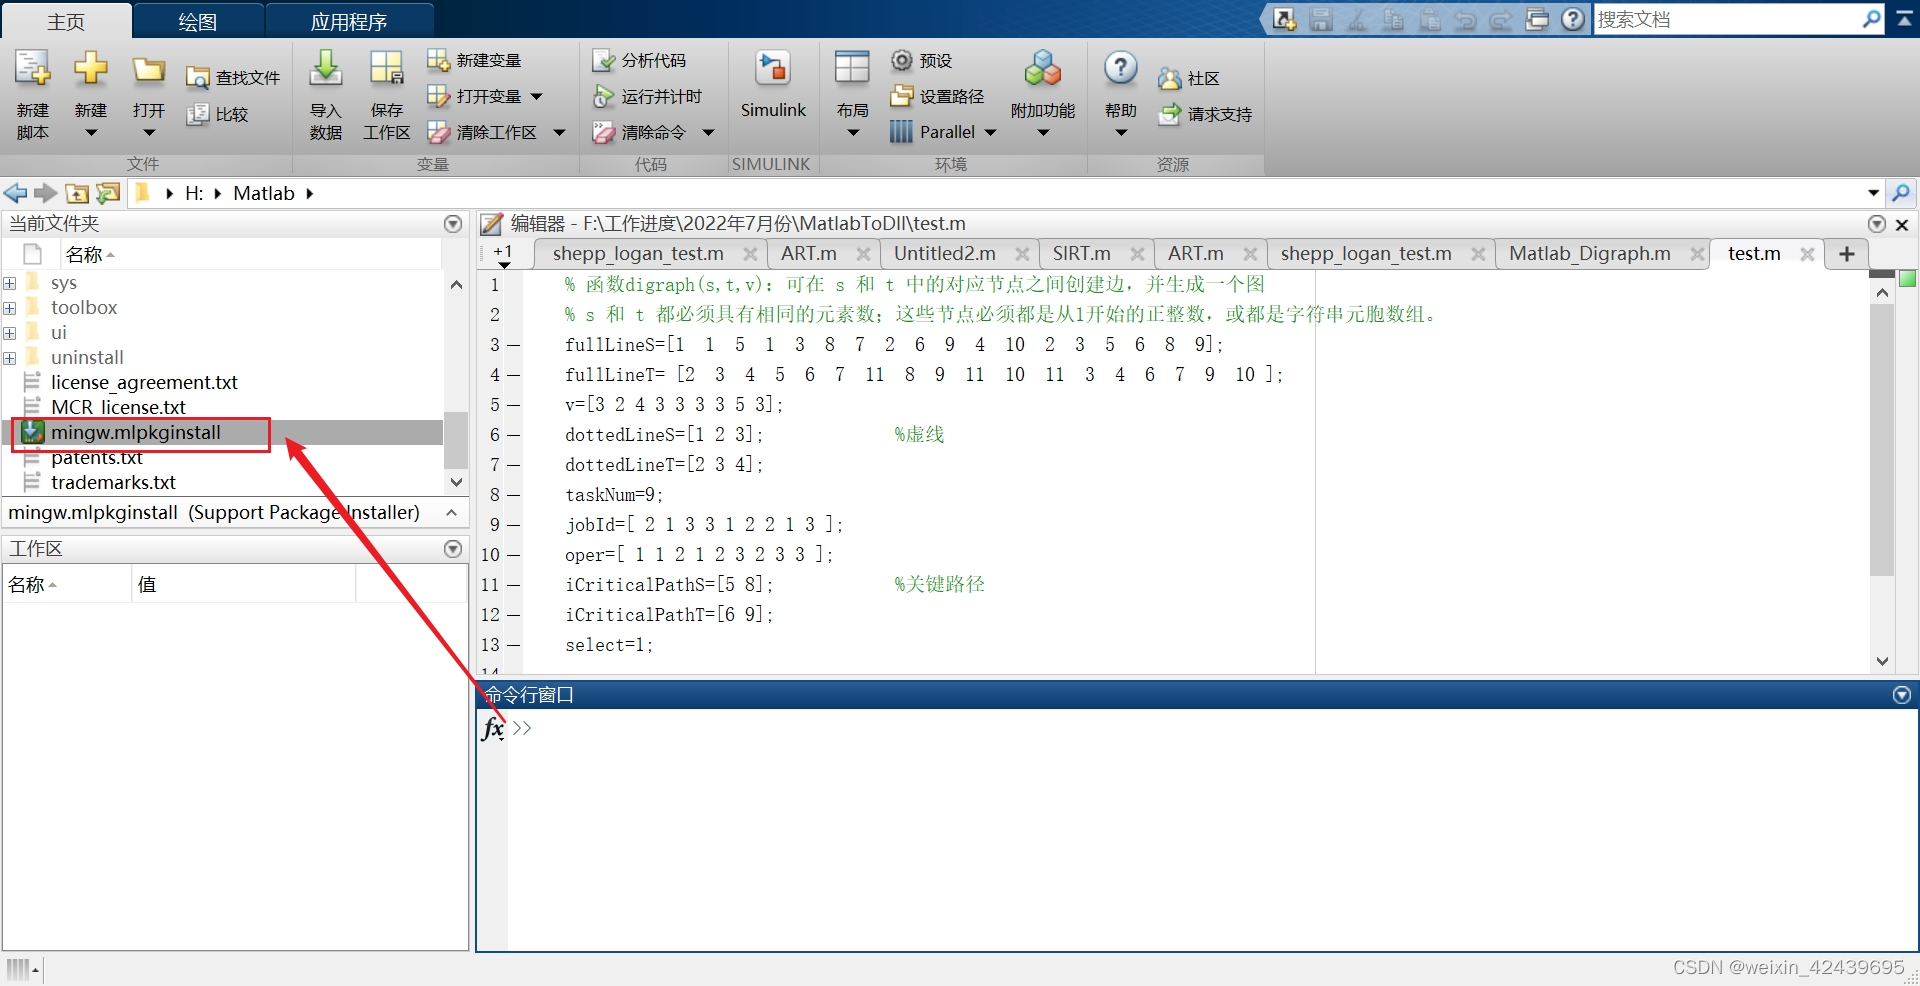Open the Layout (布局) dropdown
This screenshot has width=1920, height=986.
(x=852, y=133)
